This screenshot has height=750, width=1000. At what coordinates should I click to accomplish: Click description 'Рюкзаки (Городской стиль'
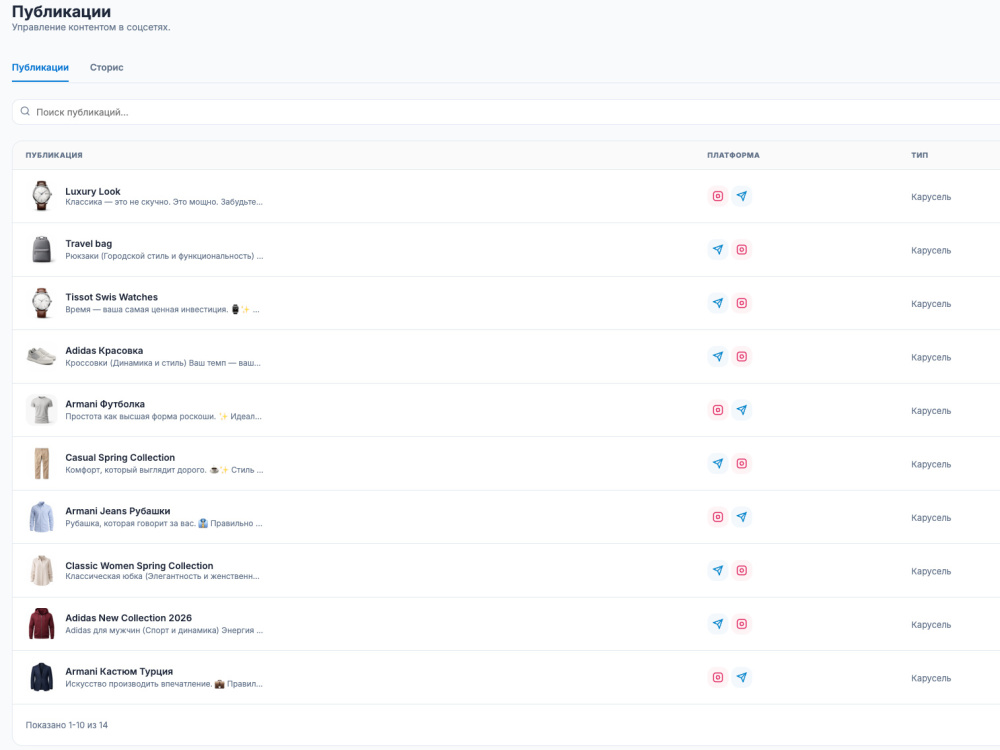[x=164, y=256]
